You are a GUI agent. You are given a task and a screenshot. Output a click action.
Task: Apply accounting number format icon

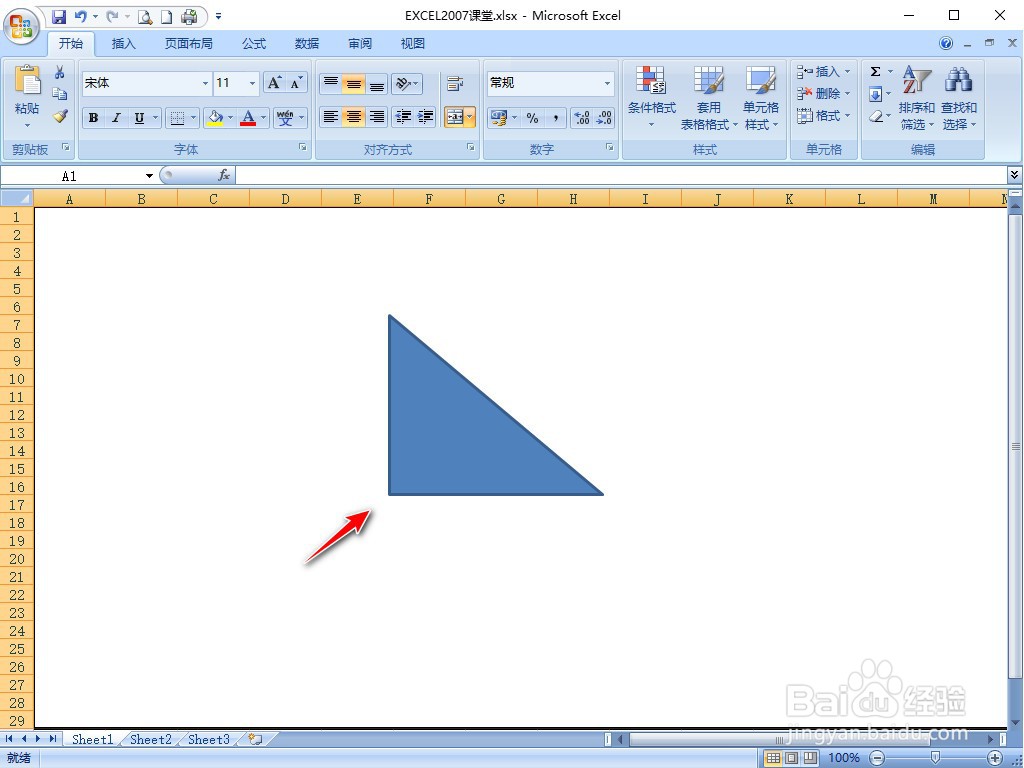499,118
